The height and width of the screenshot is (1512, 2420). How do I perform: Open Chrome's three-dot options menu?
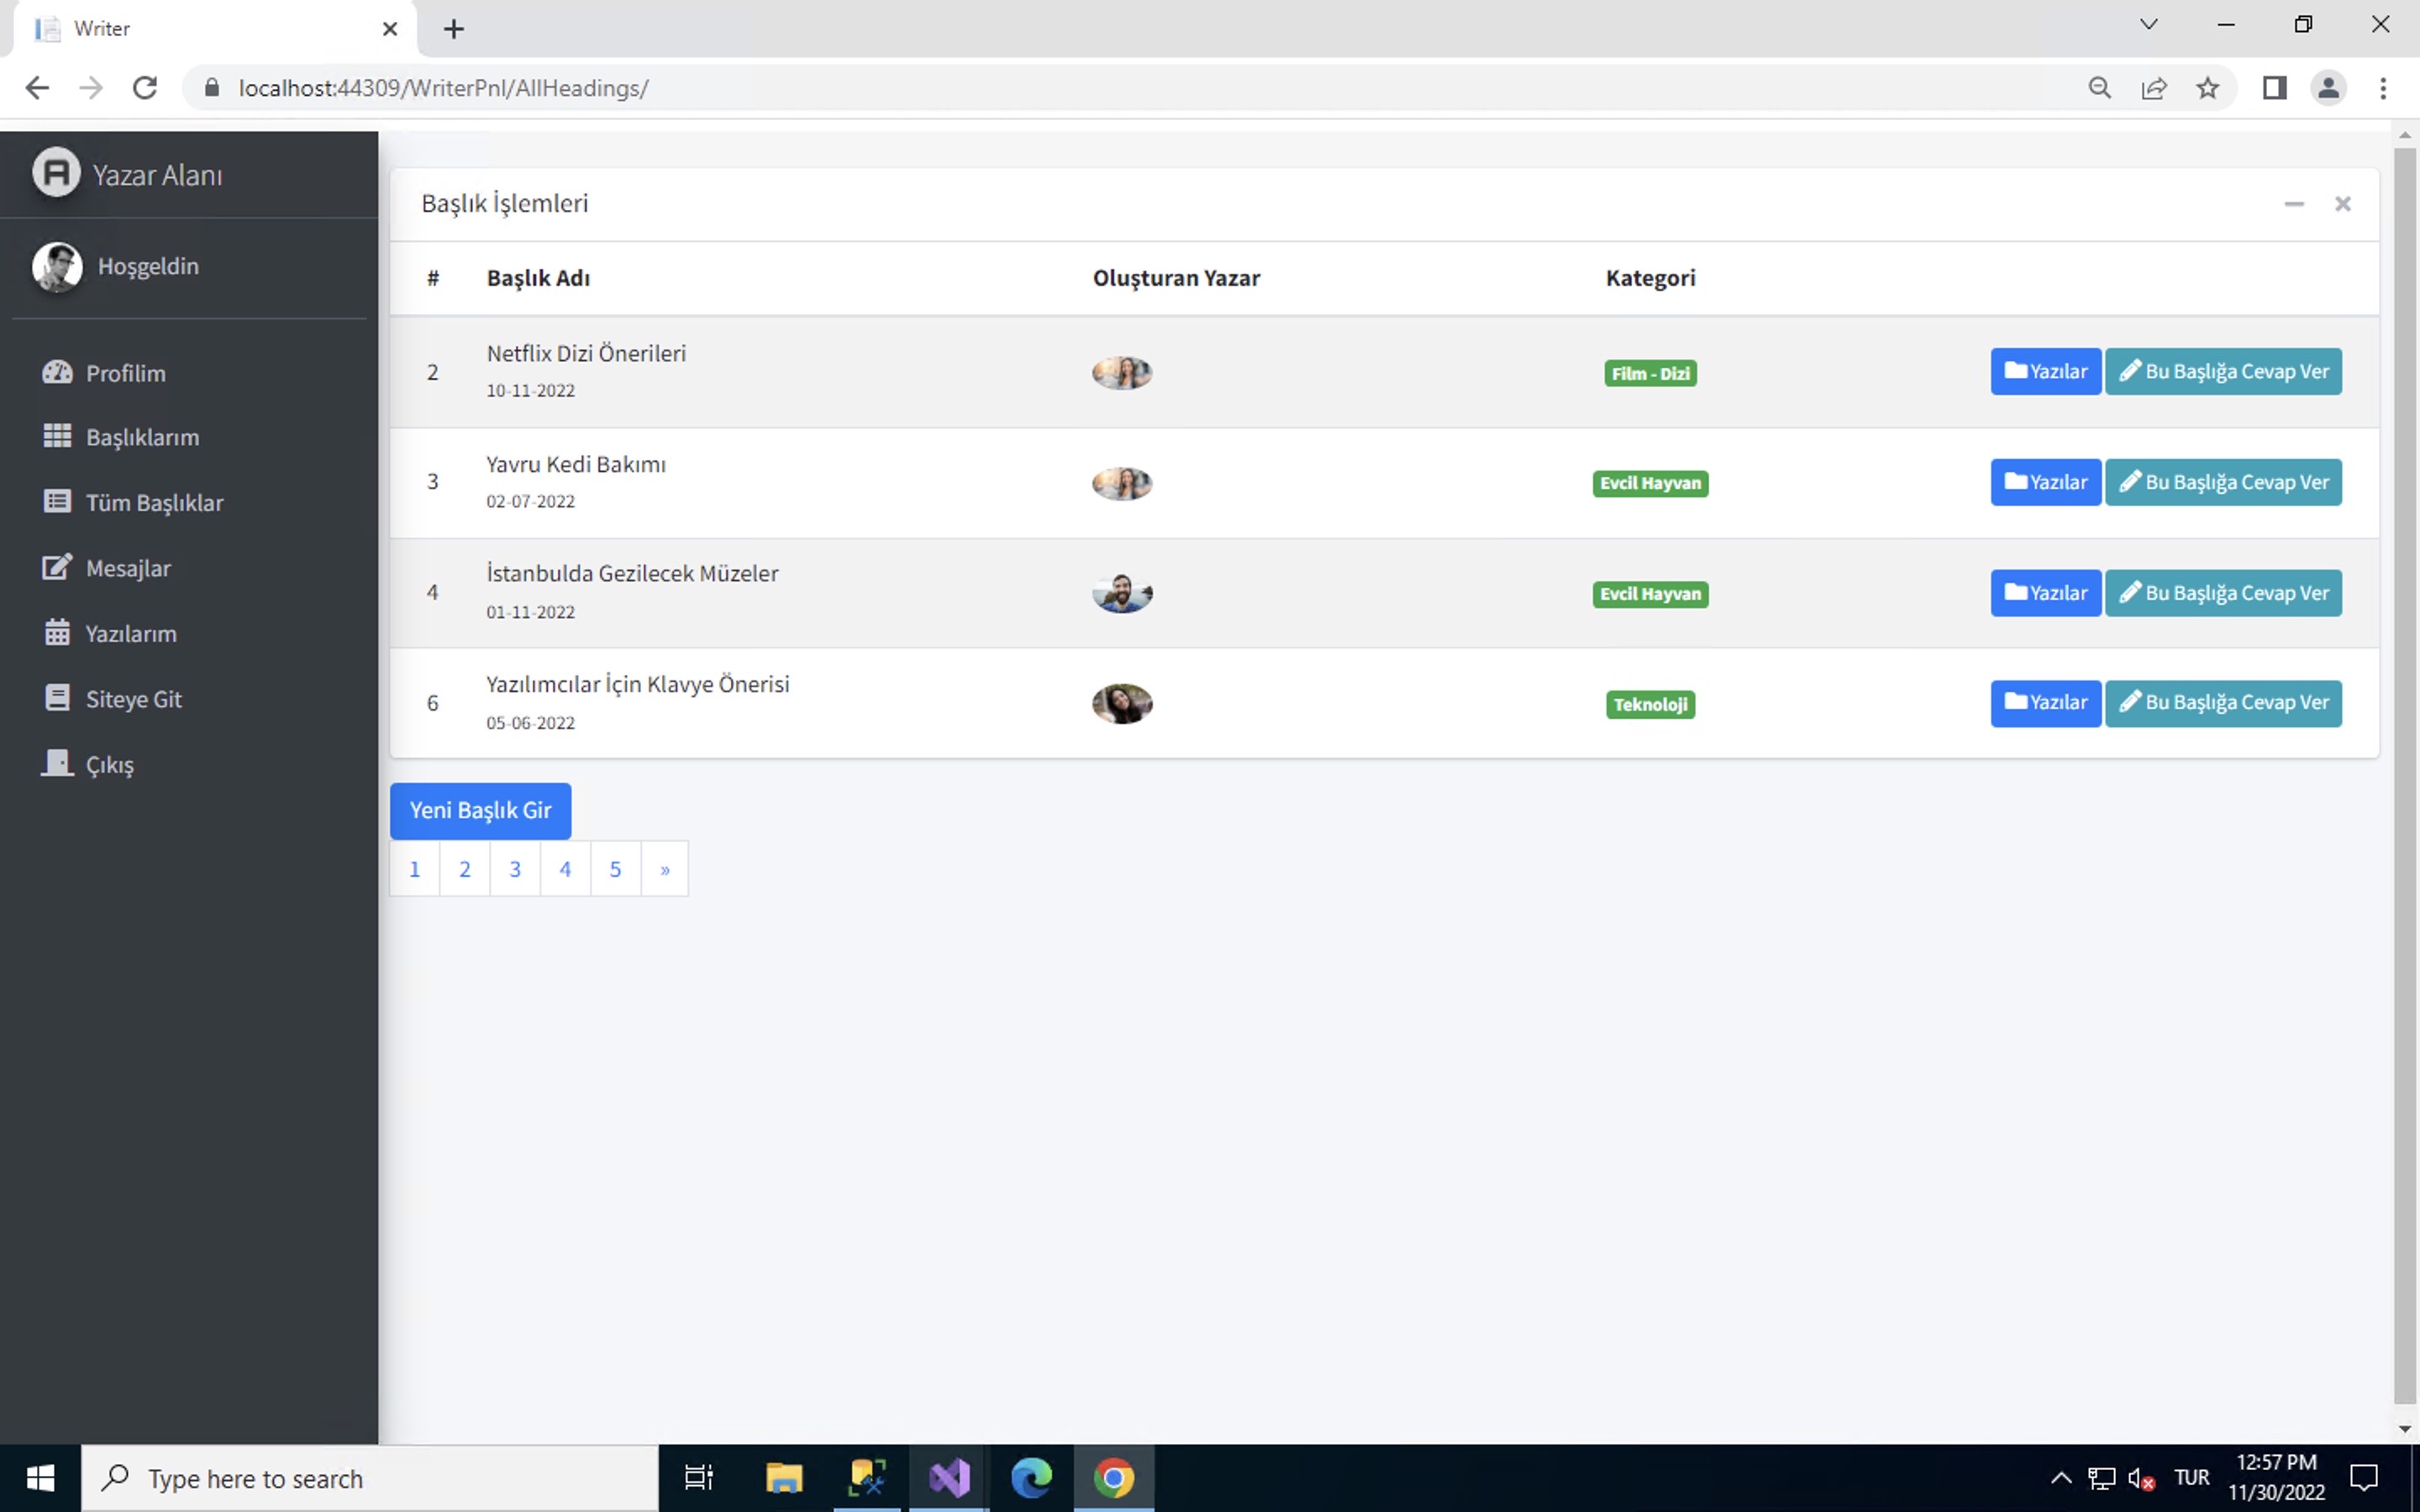click(2384, 88)
